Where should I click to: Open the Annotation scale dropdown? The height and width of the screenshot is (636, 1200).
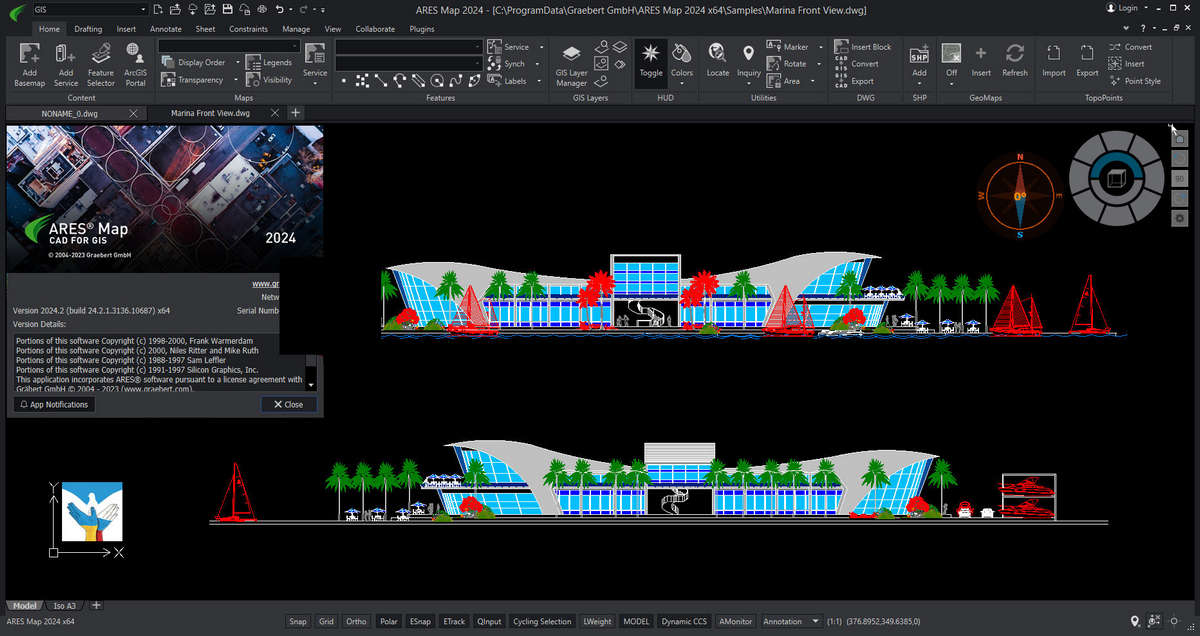coord(789,621)
